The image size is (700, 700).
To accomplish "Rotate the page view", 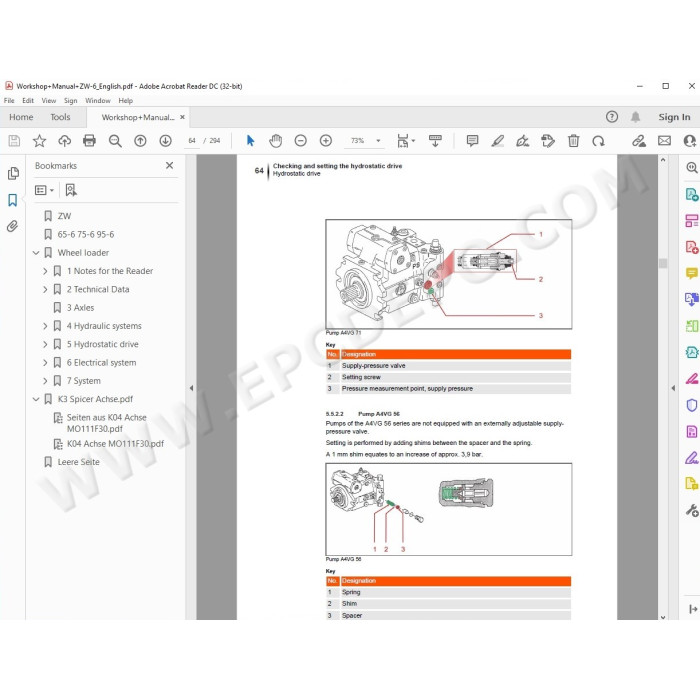I will point(598,141).
